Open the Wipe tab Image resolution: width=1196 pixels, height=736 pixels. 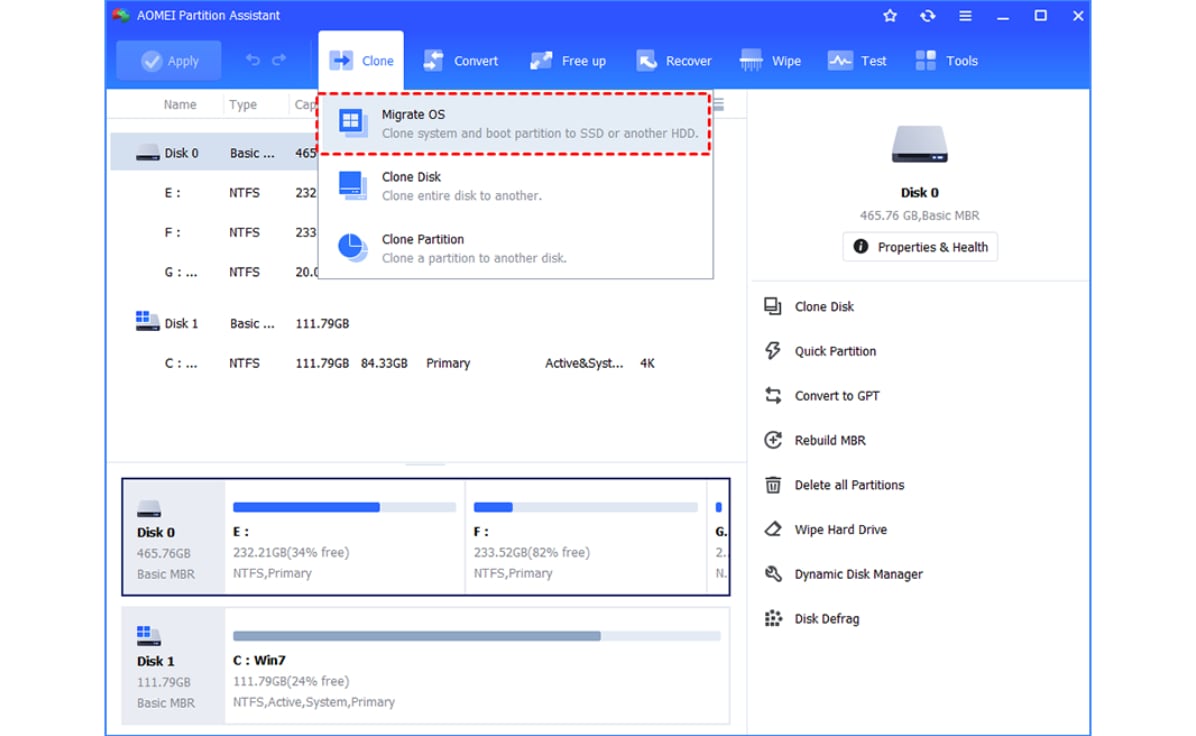pyautogui.click(x=770, y=61)
